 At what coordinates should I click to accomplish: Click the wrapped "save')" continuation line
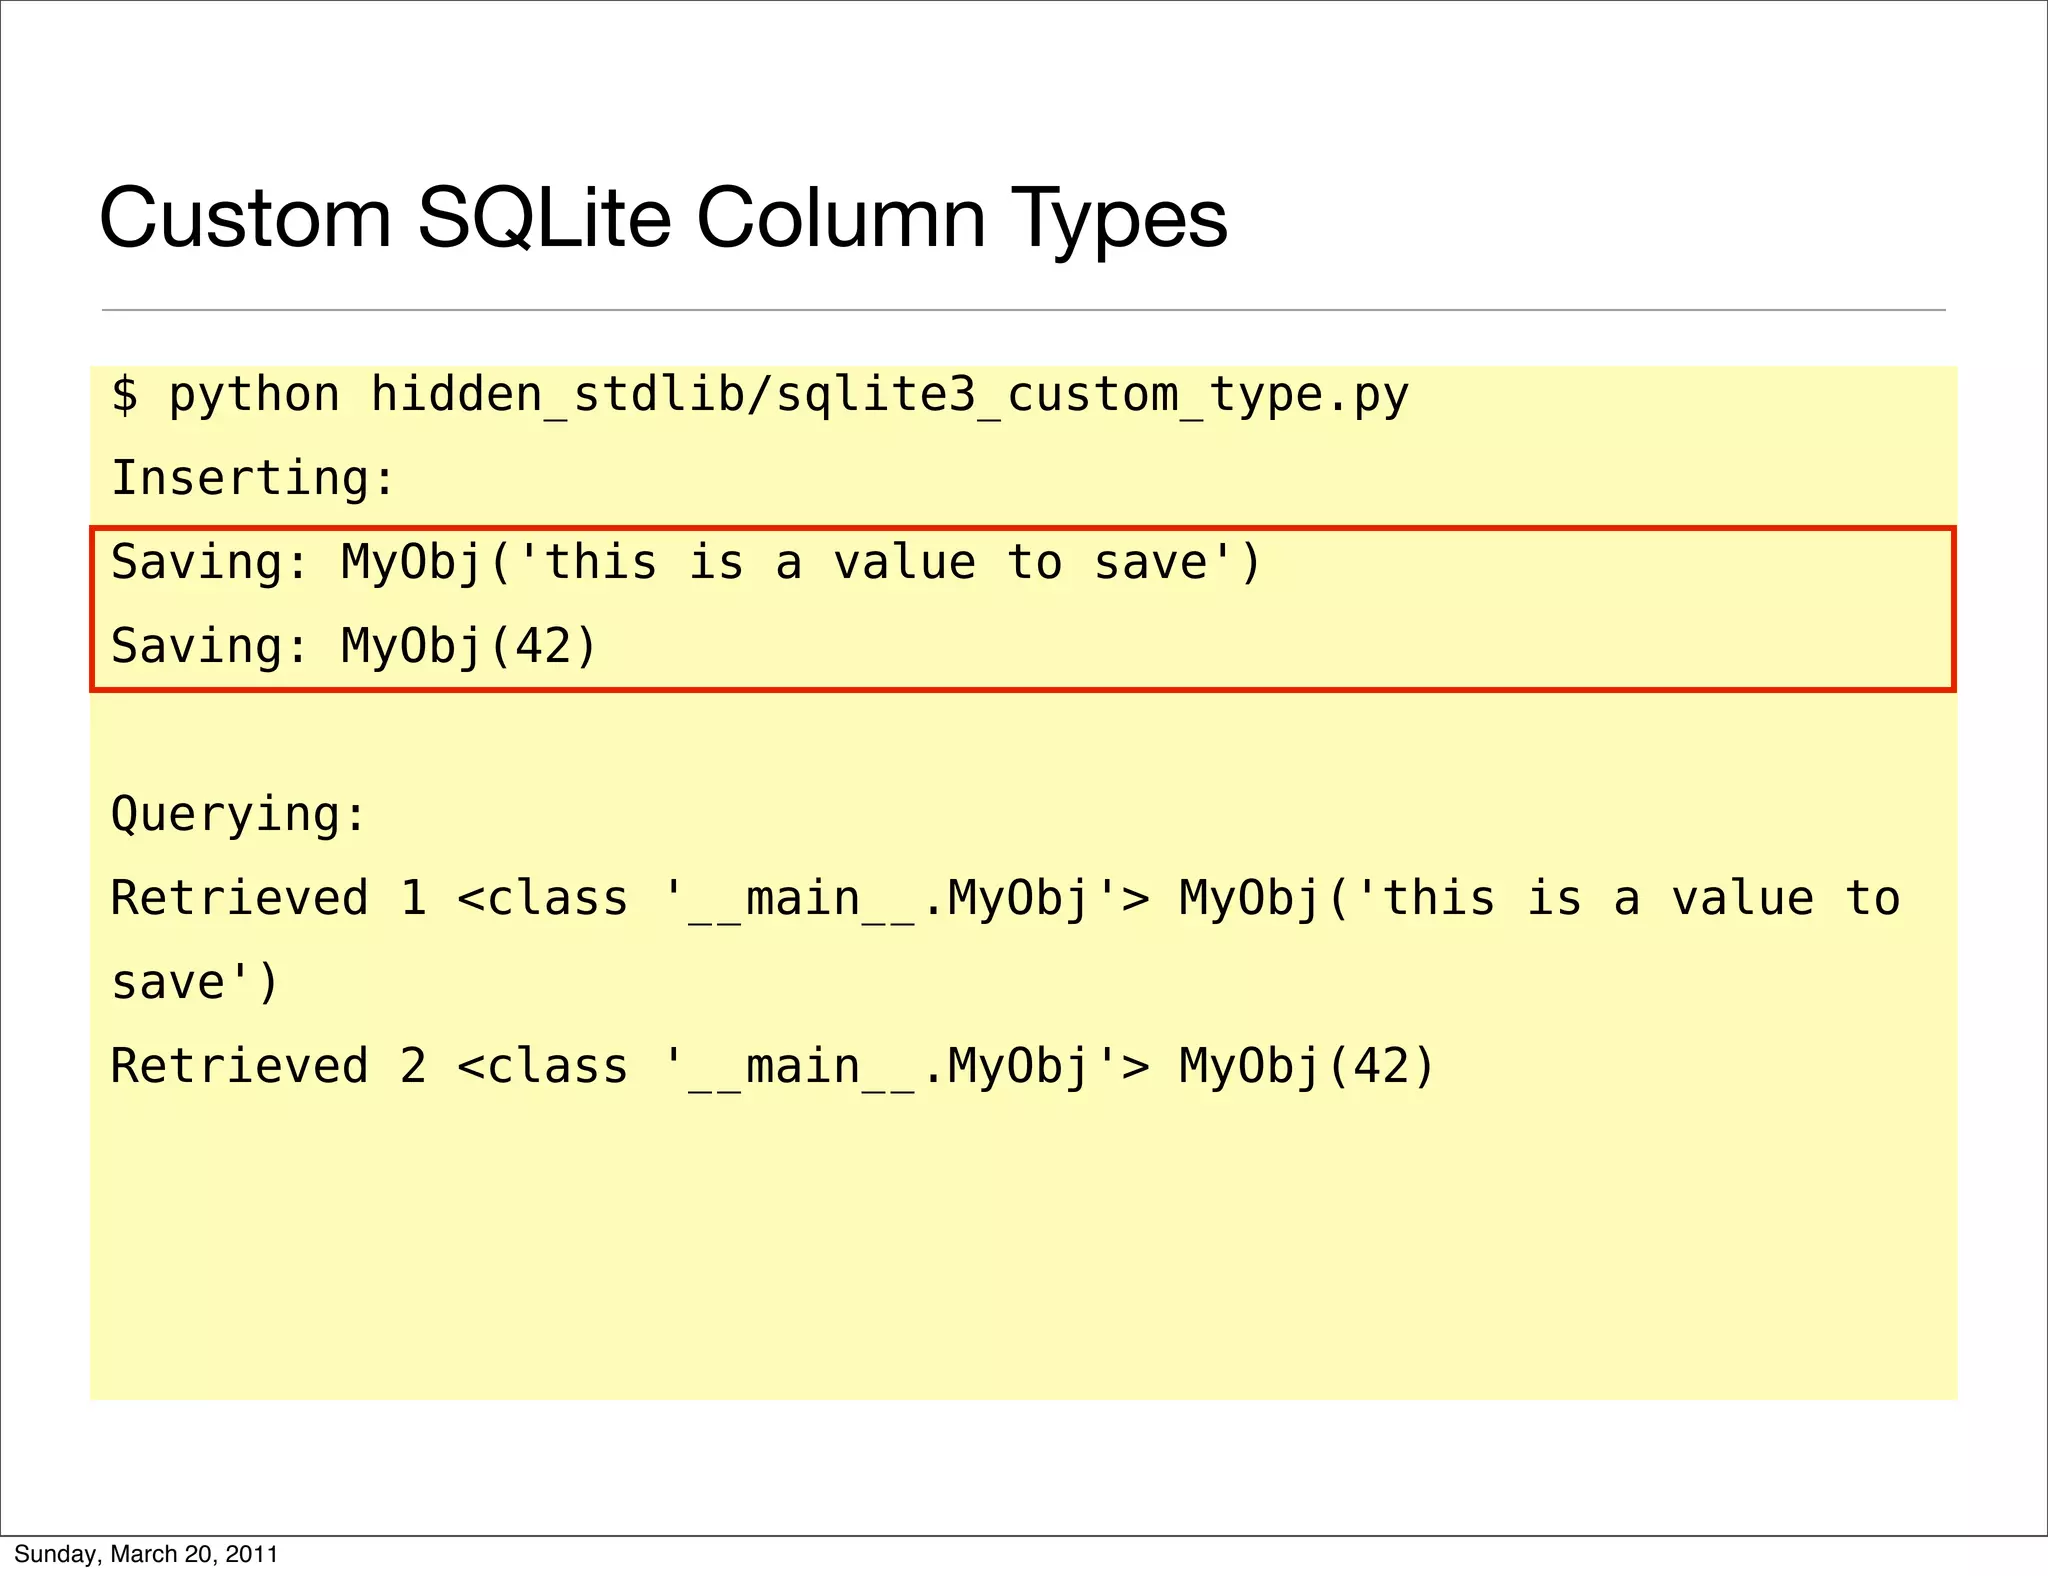pos(194,983)
